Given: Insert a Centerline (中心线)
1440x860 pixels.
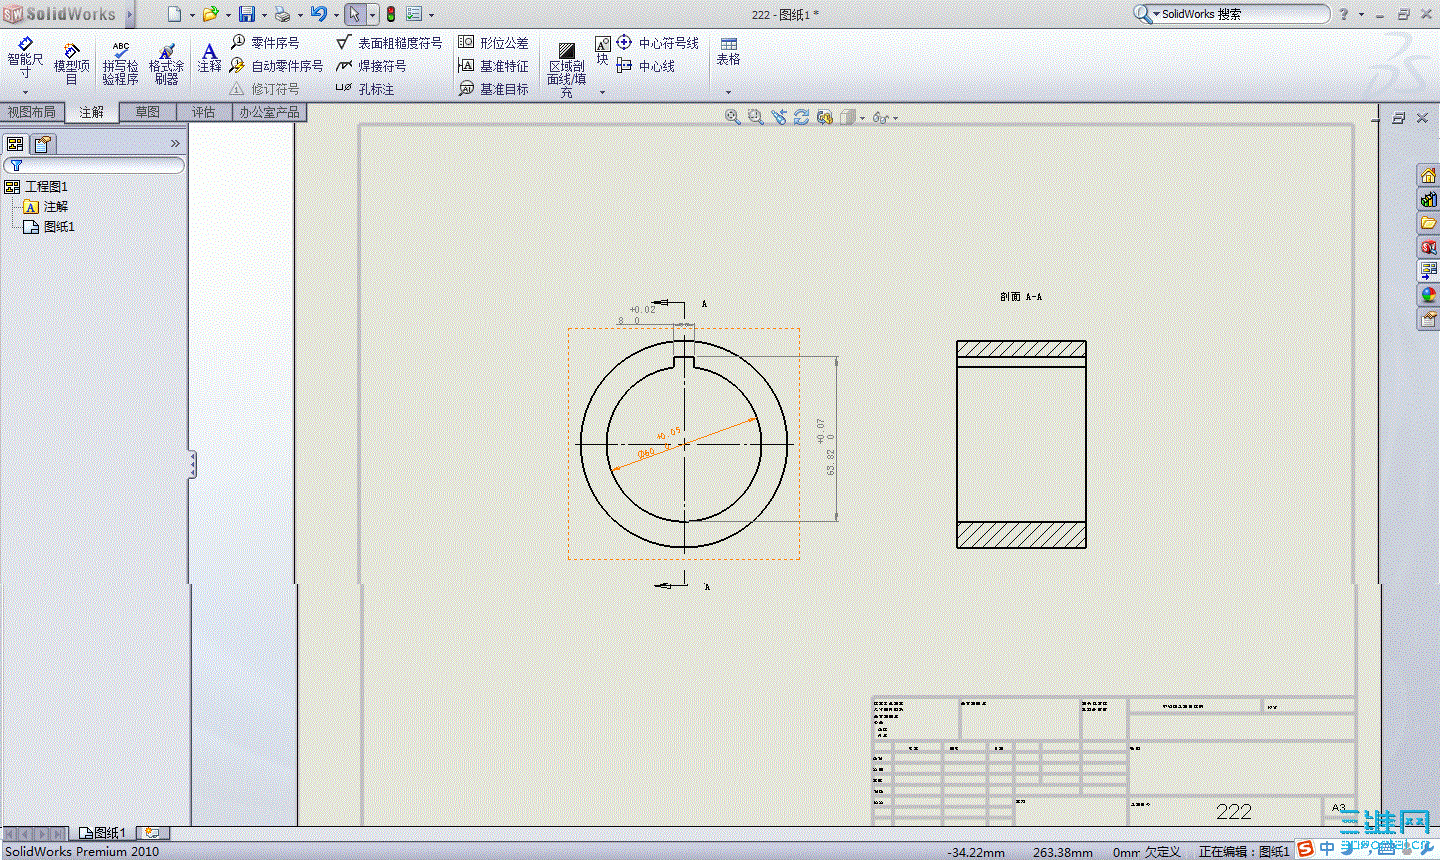Looking at the screenshot, I should pos(646,66).
